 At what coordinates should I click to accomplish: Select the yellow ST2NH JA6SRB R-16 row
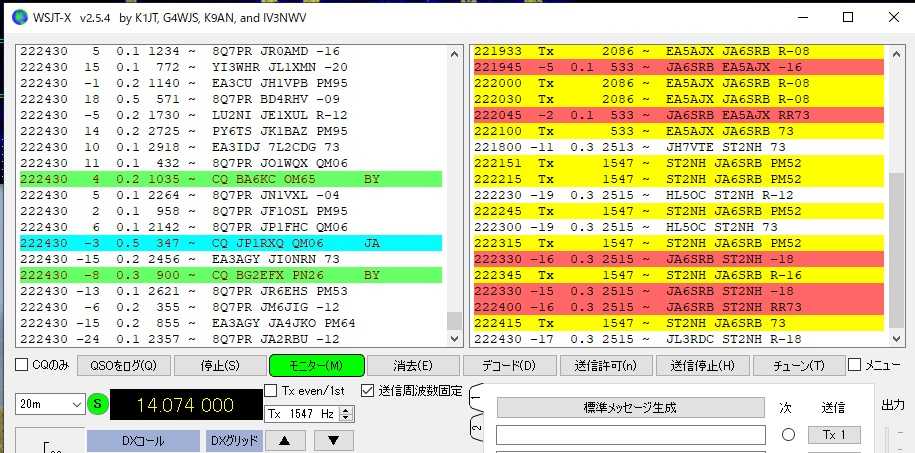tap(679, 275)
